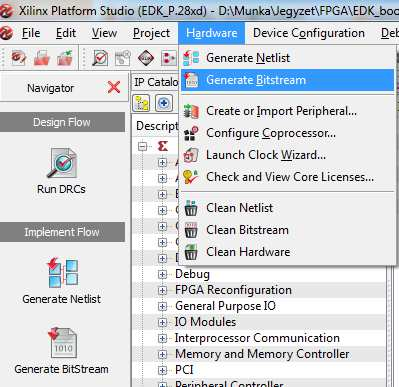Click the Design Flow section header
The height and width of the screenshot is (387, 399).
pyautogui.click(x=62, y=122)
